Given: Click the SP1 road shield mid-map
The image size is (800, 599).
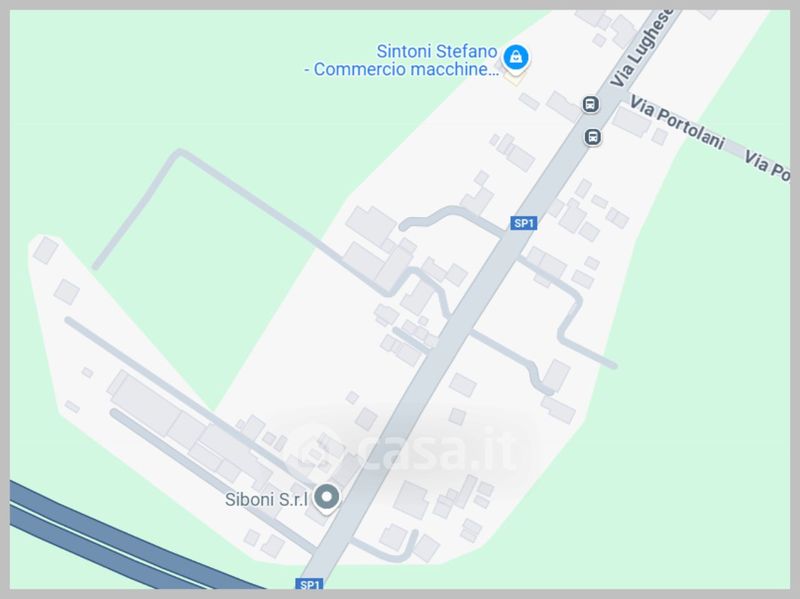Looking at the screenshot, I should pos(523,223).
